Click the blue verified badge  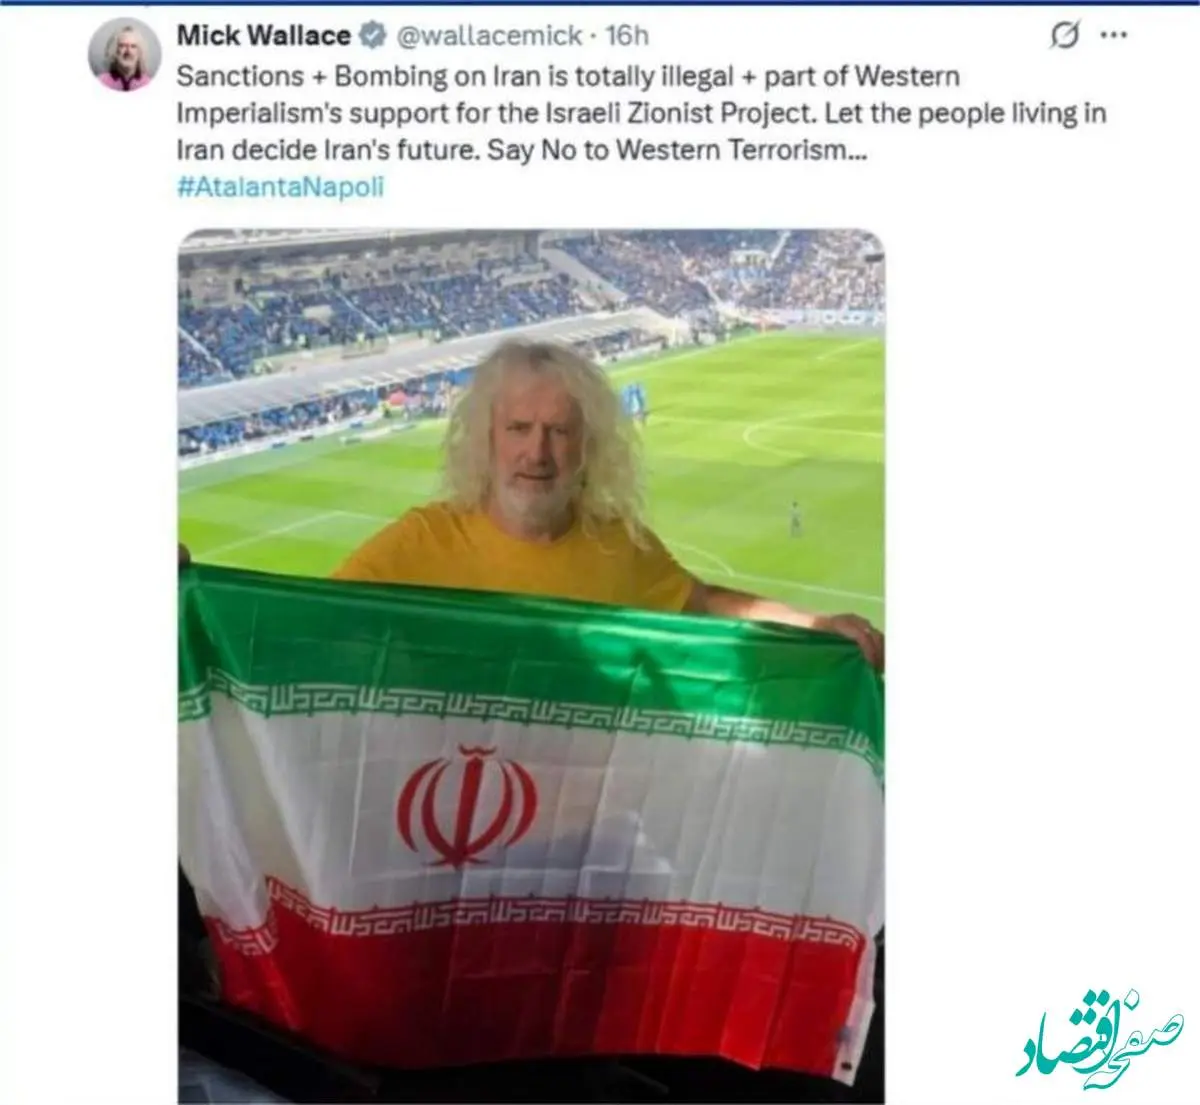371,36
